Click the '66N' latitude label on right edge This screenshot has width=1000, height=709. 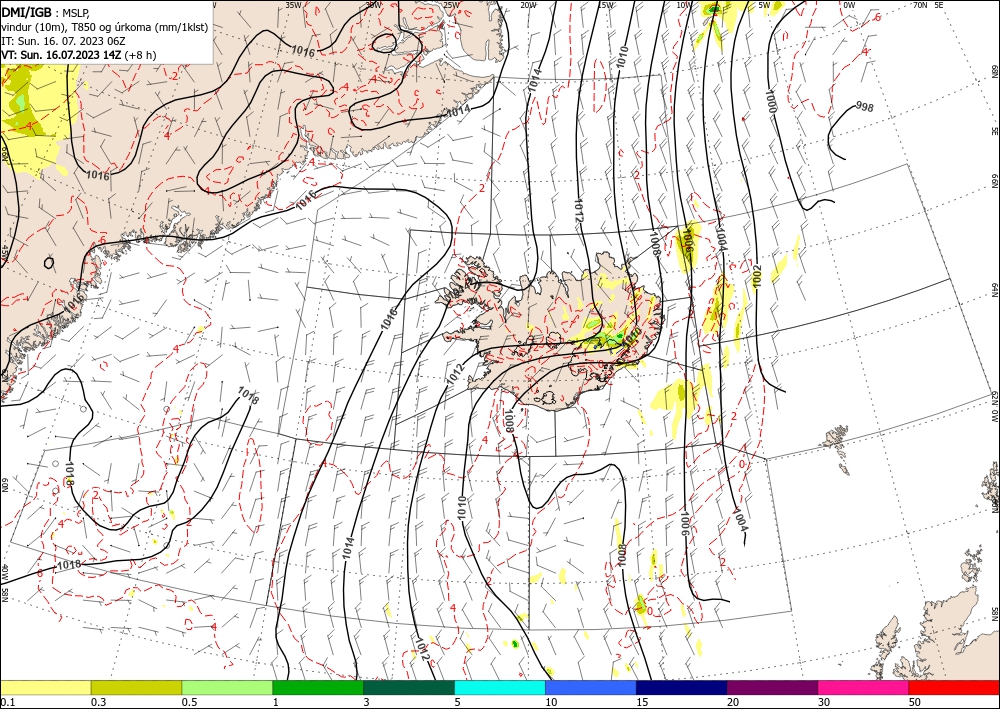pos(994,182)
